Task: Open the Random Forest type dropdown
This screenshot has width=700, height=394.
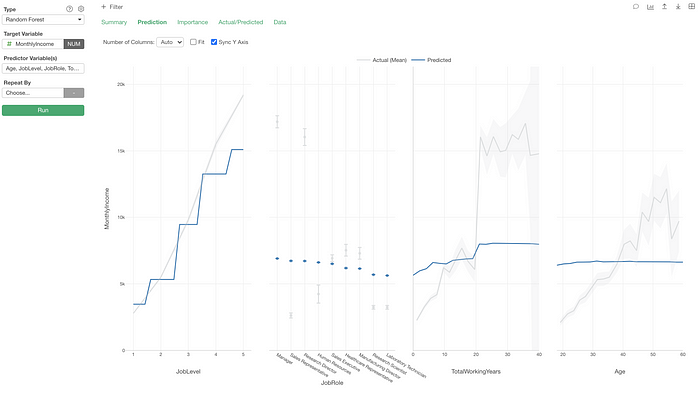Action: coord(43,20)
